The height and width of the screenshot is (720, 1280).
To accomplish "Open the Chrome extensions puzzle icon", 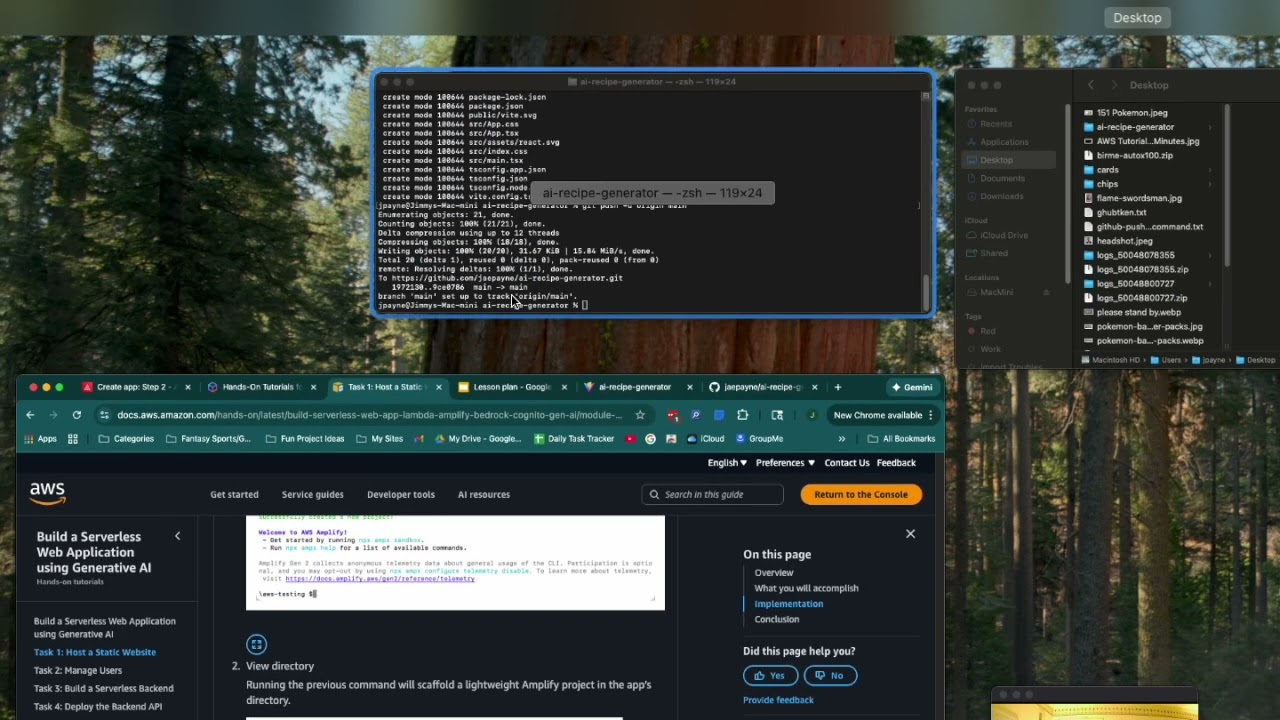I will [x=742, y=415].
